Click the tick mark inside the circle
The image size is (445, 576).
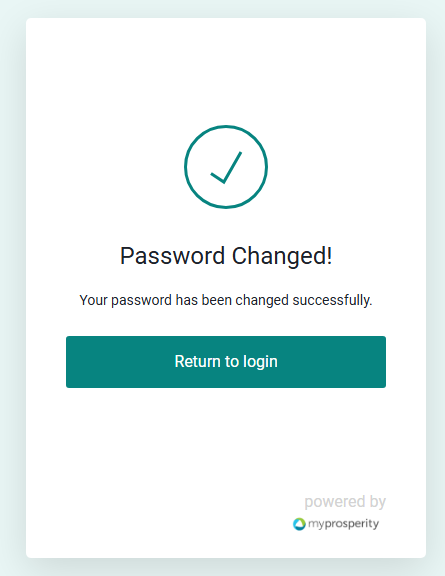click(x=226, y=168)
